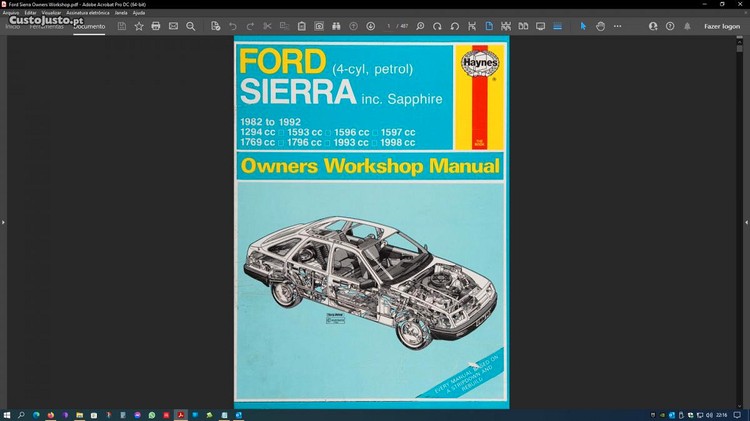The image size is (750, 421).
Task: Expand the right tools pane arrow
Action: pyautogui.click(x=746, y=222)
